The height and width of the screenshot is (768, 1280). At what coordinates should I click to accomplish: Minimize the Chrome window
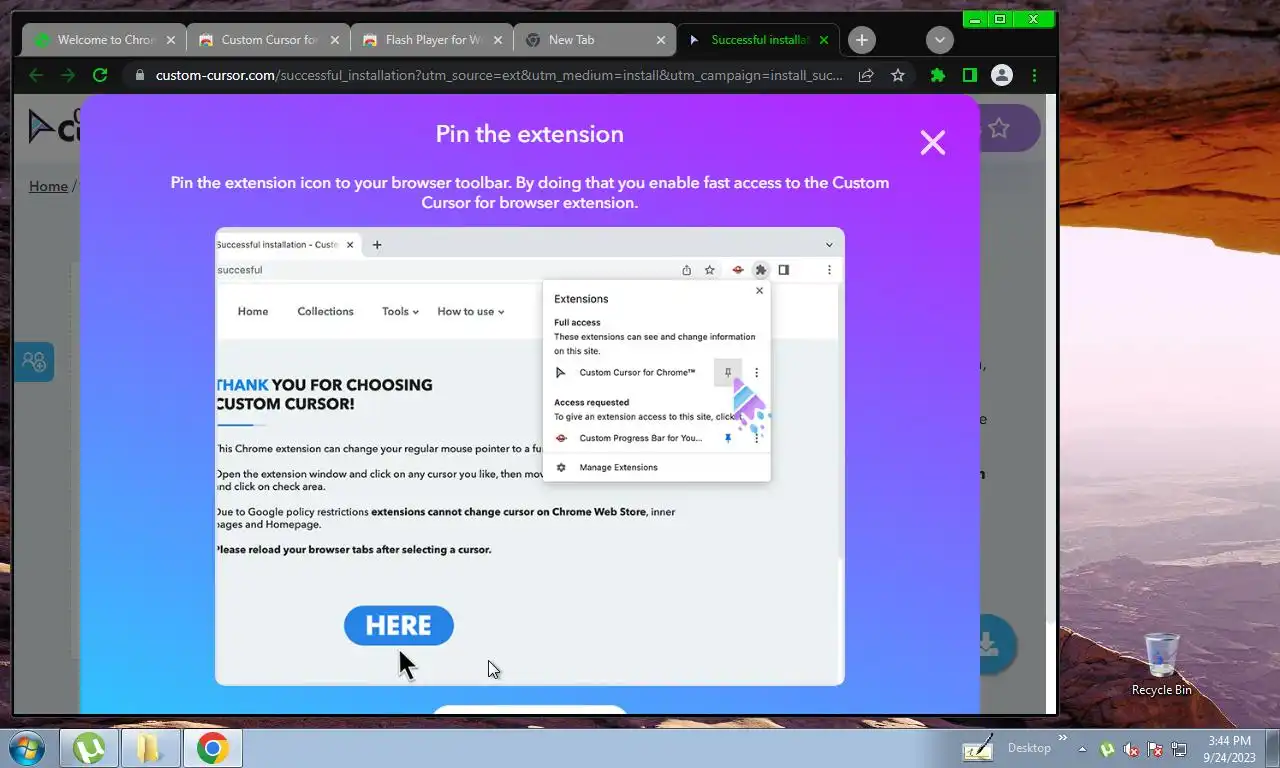point(975,19)
